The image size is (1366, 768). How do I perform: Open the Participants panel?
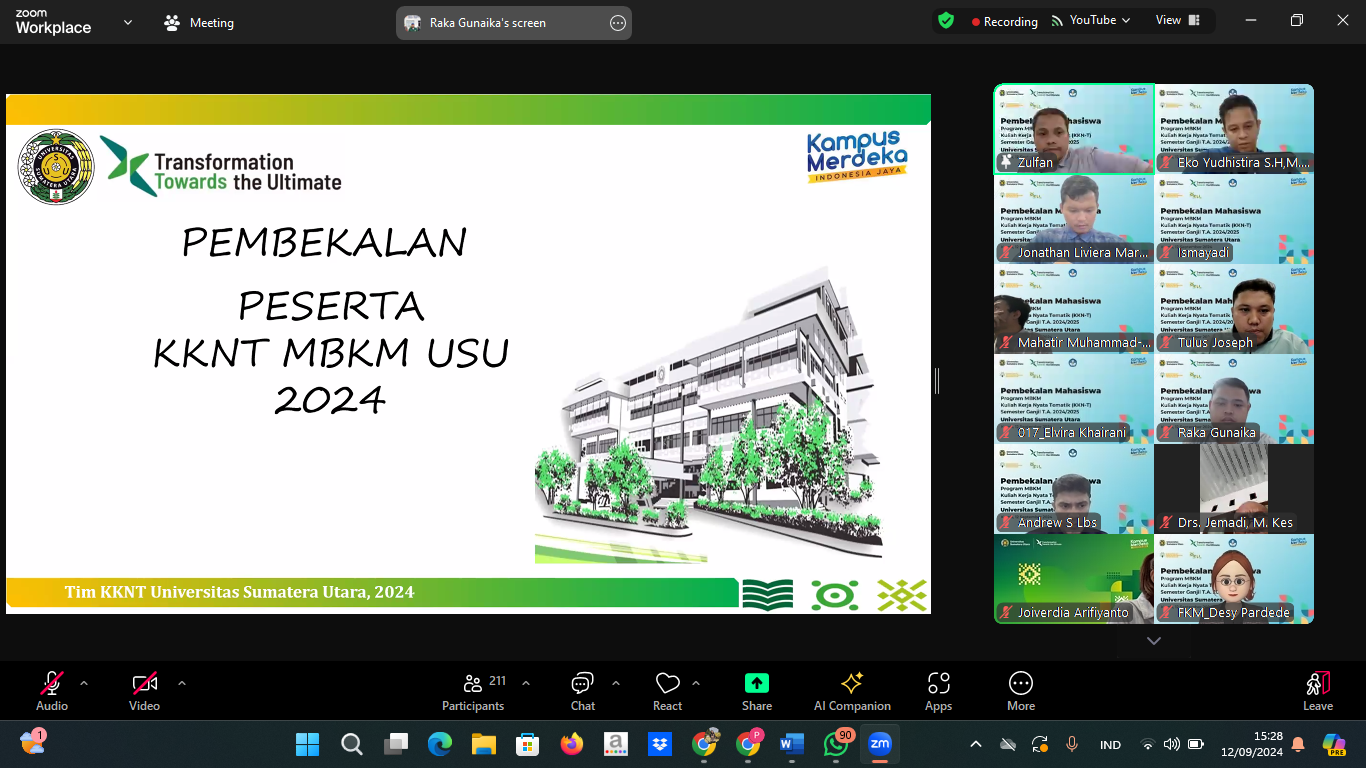(x=473, y=692)
